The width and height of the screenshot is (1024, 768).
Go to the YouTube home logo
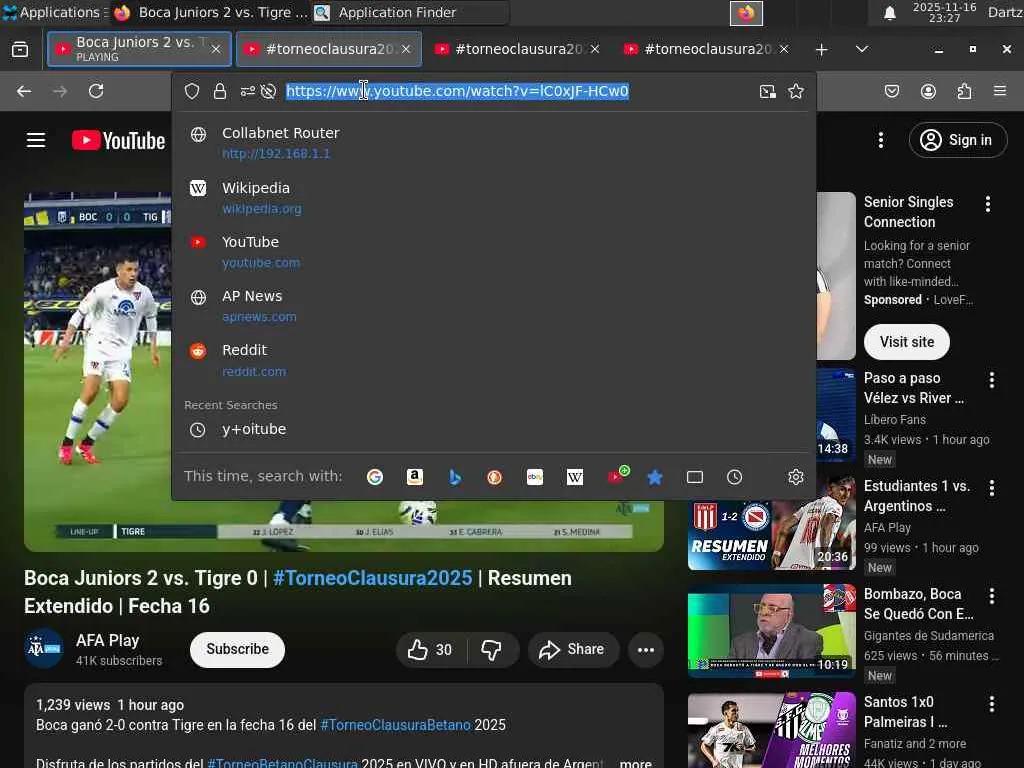pos(118,140)
